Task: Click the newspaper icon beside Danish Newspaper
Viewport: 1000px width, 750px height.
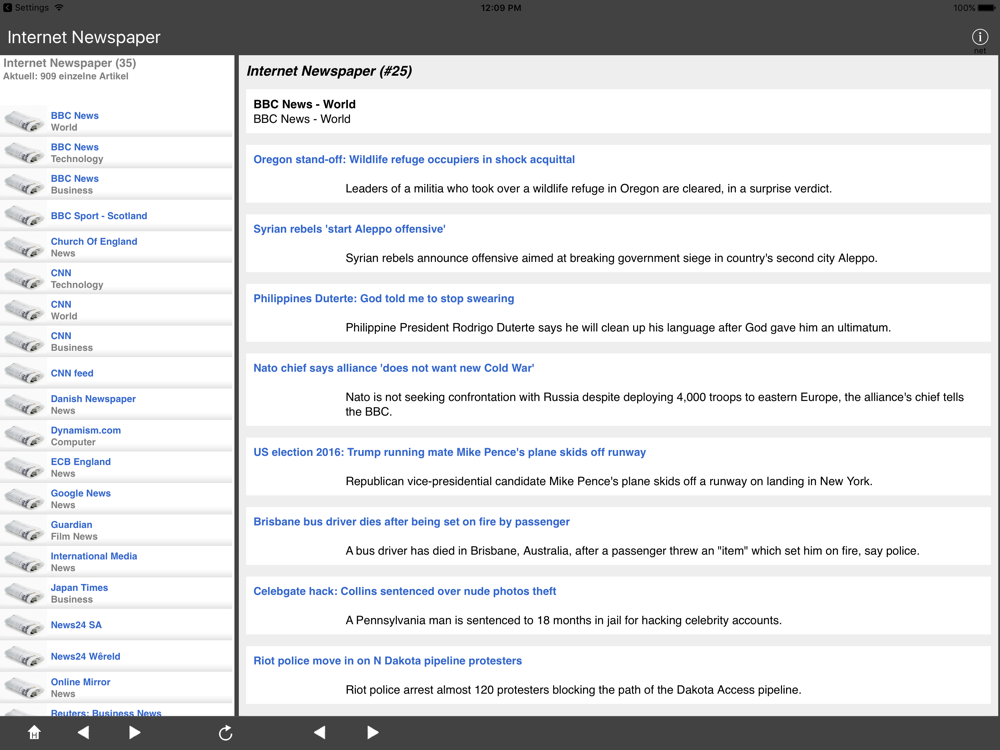Action: (24, 404)
